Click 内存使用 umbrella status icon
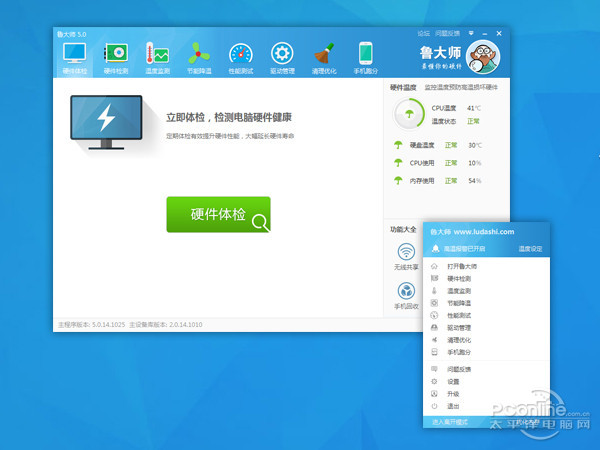Viewport: 600px width, 450px height. point(398,180)
